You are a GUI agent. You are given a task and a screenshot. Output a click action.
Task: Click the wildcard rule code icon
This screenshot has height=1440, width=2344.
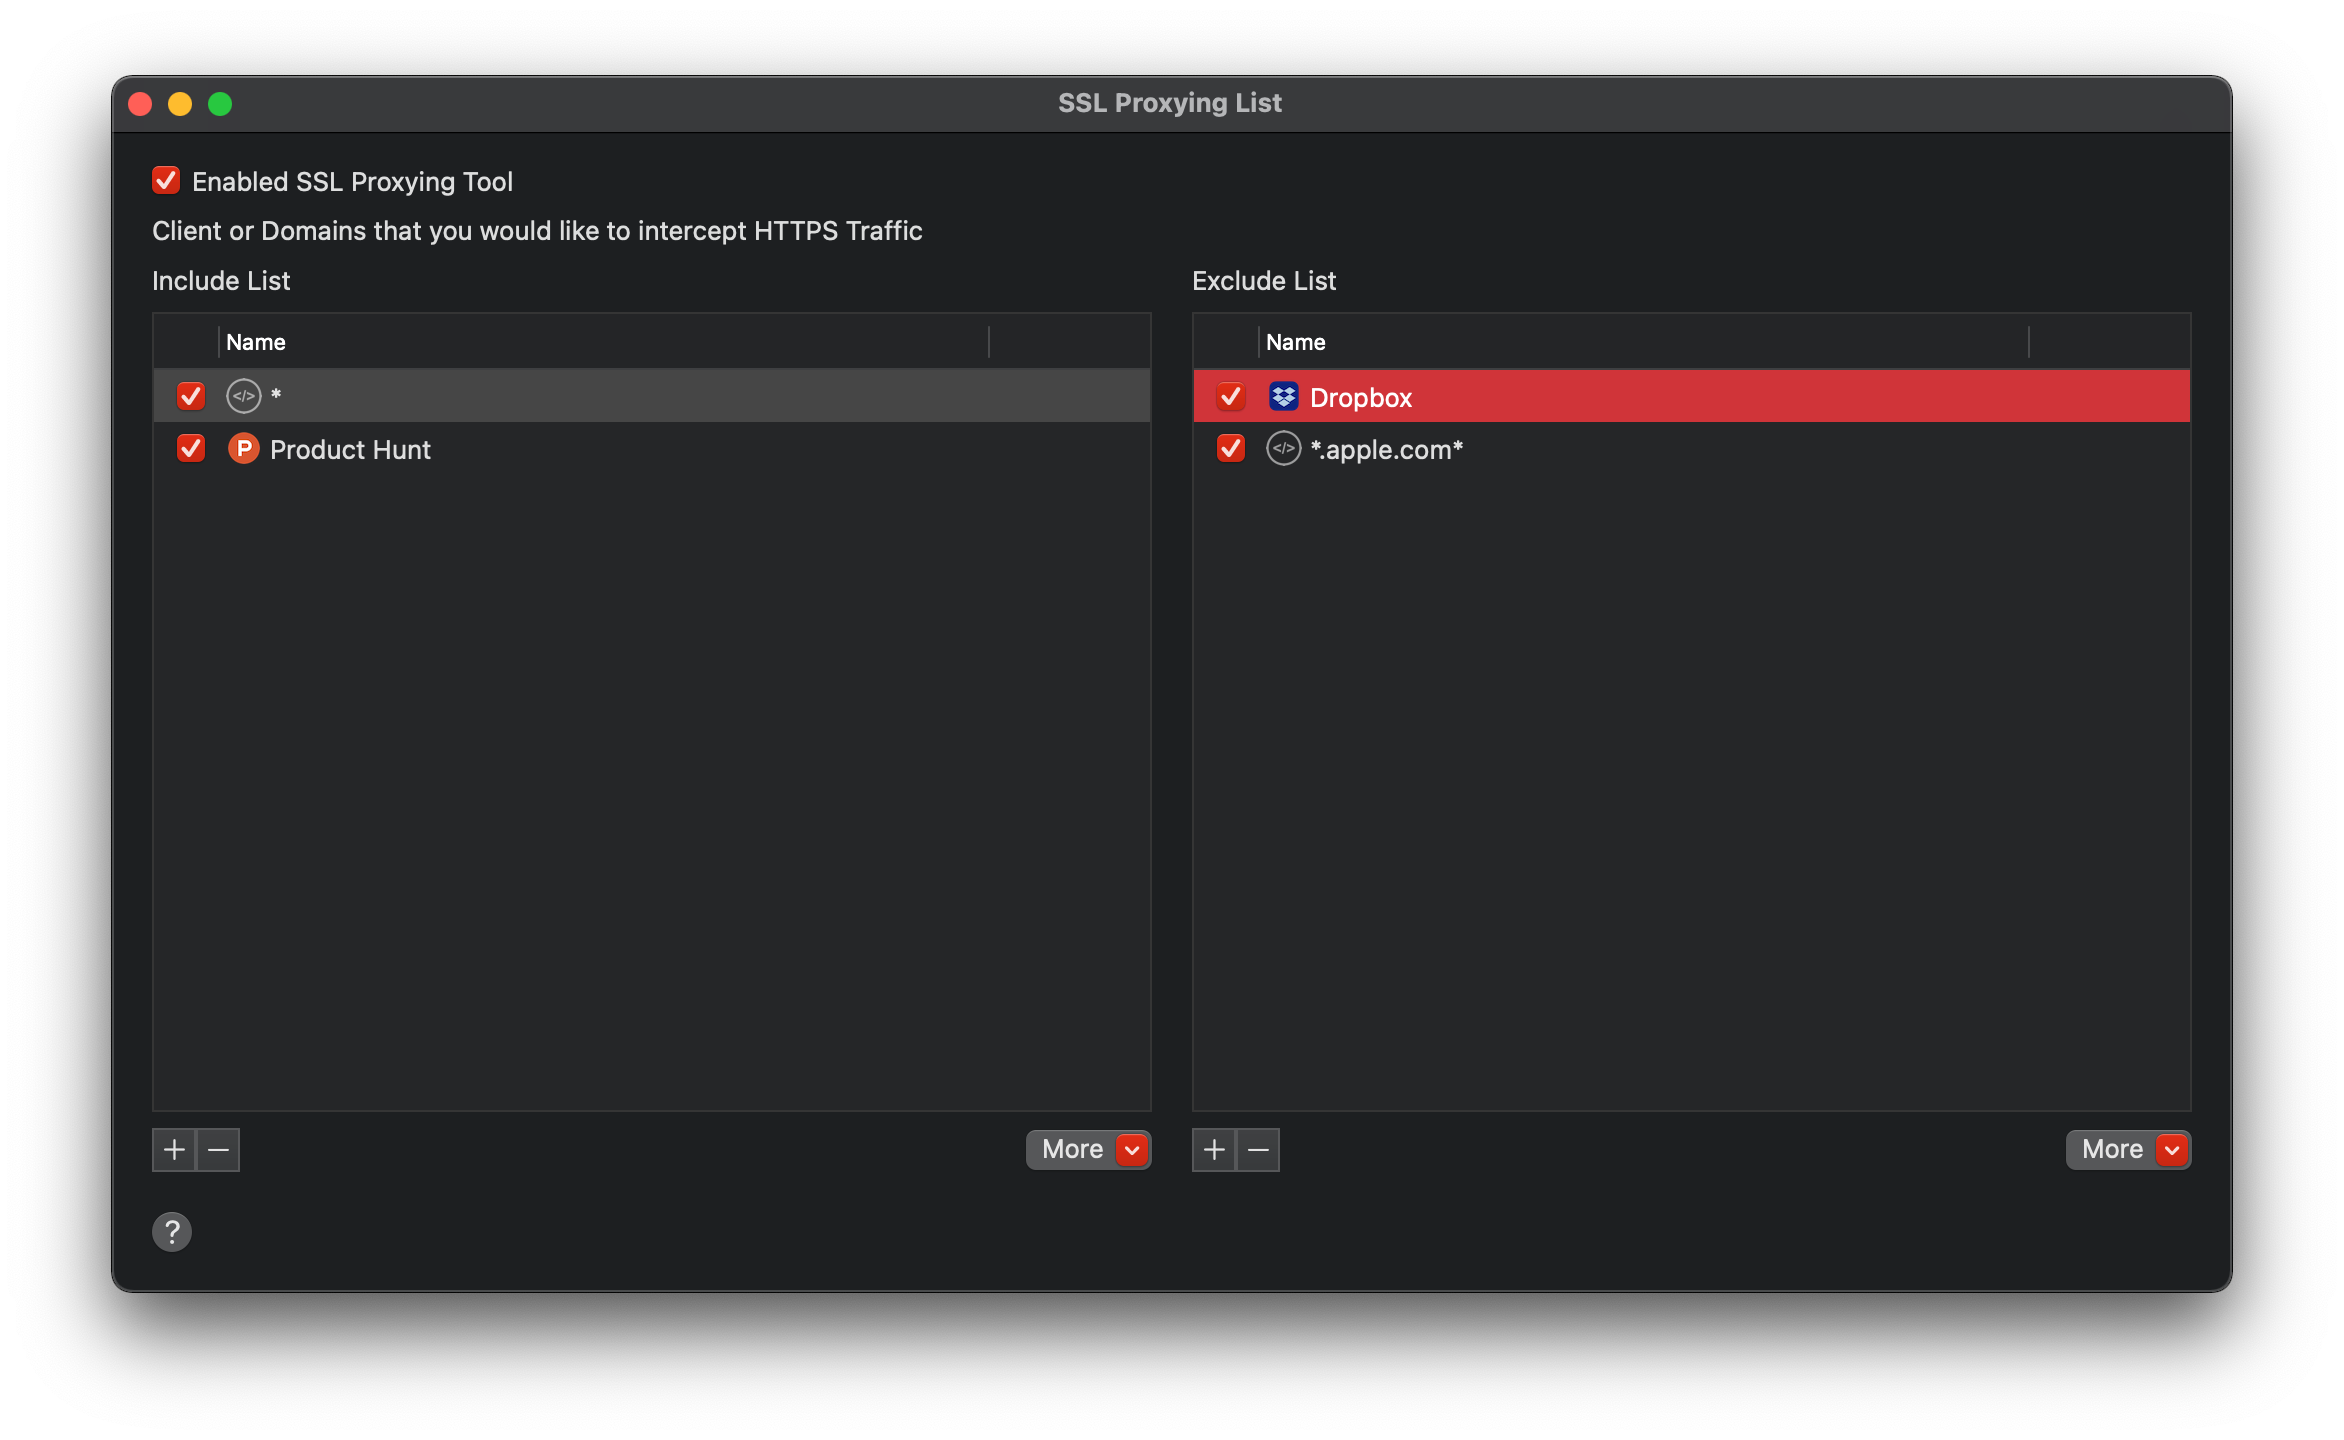coord(243,396)
